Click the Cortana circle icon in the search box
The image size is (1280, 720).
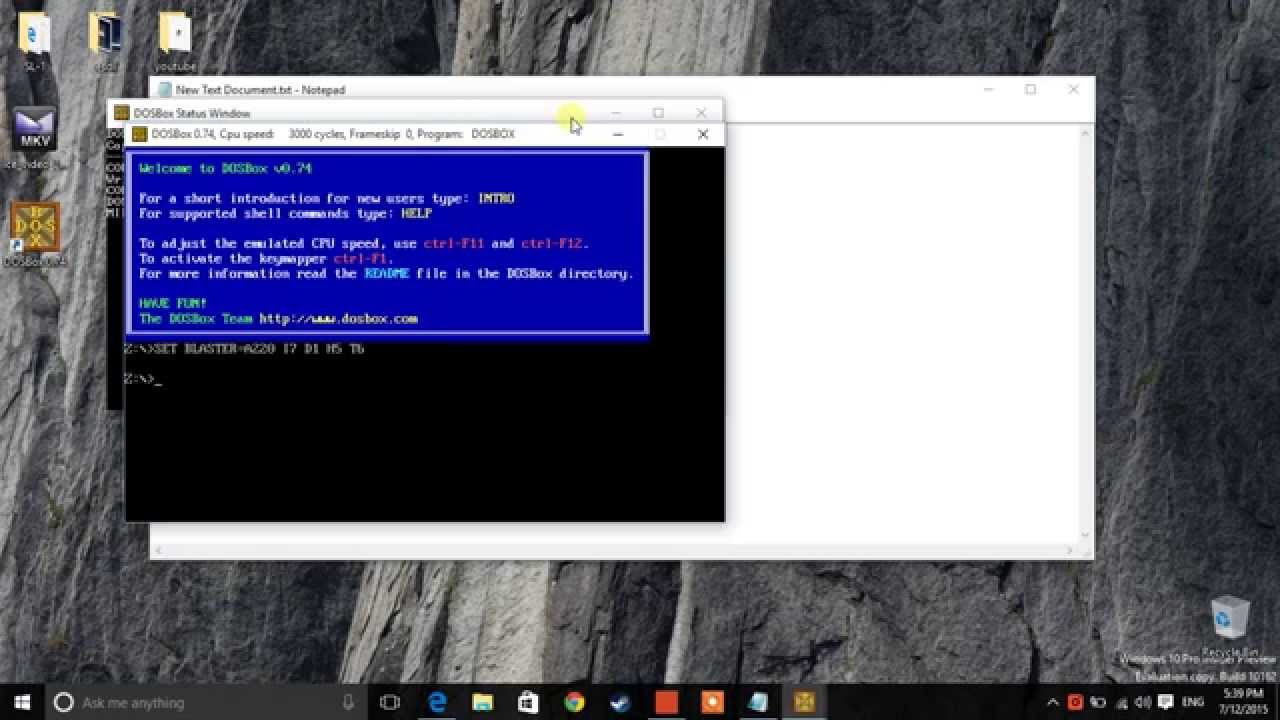(63, 703)
